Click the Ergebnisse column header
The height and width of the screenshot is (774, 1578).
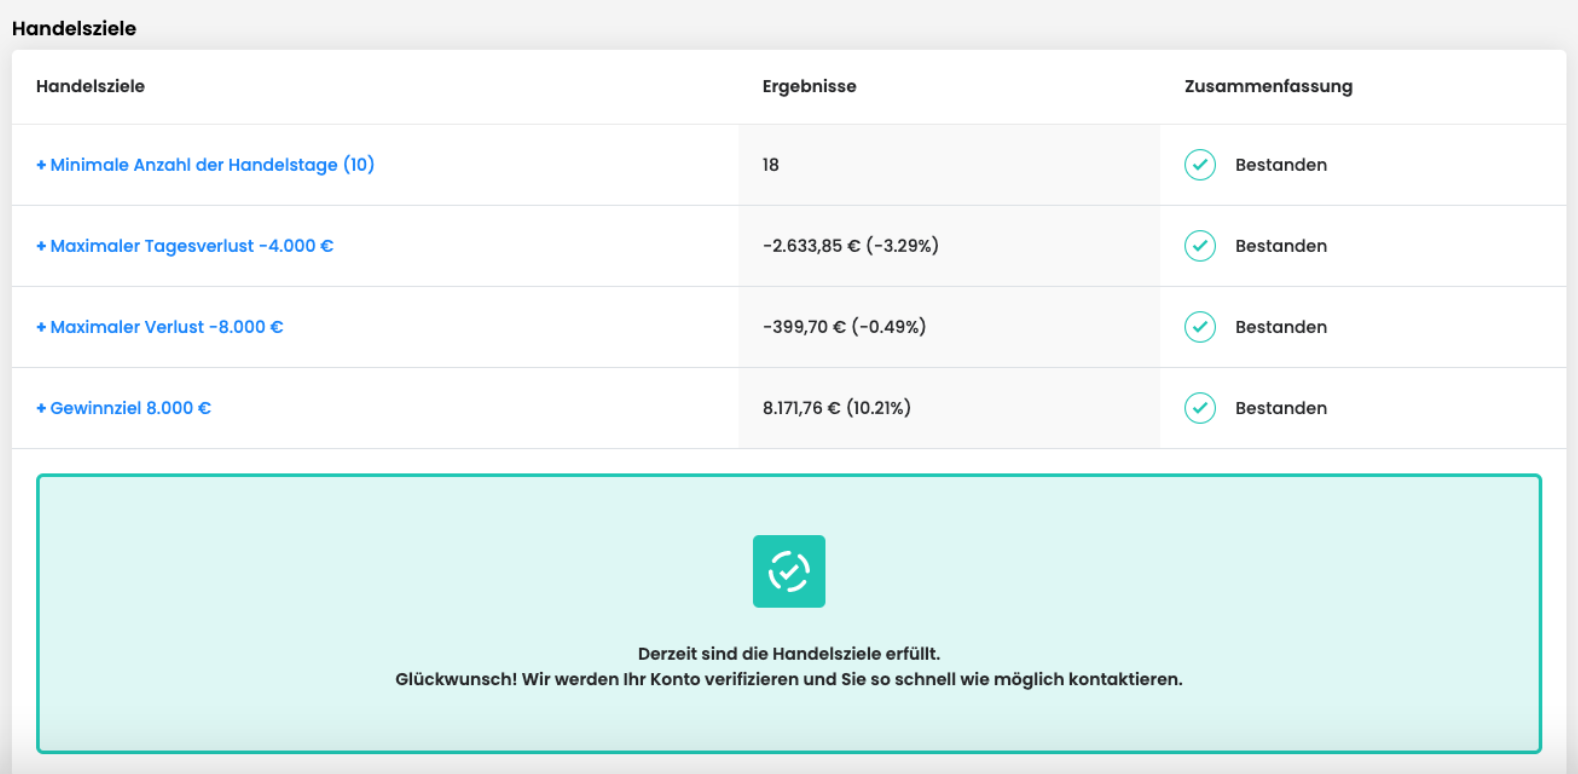pyautogui.click(x=808, y=86)
